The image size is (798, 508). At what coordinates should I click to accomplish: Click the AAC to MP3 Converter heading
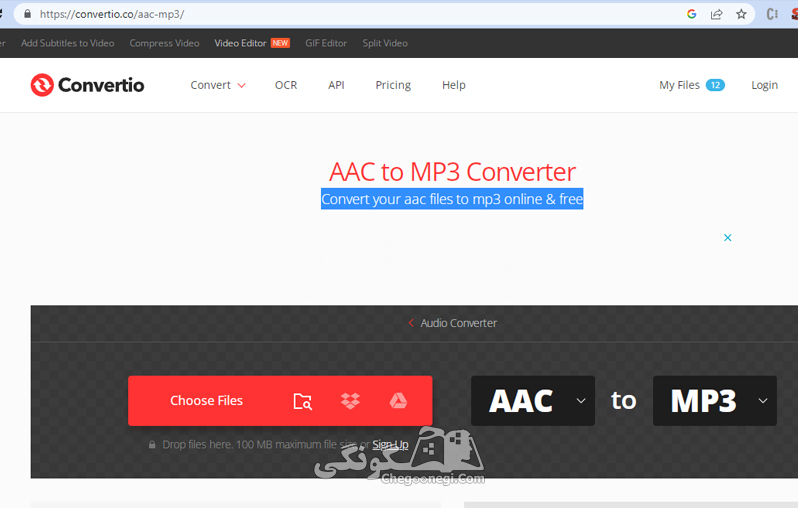tap(452, 172)
